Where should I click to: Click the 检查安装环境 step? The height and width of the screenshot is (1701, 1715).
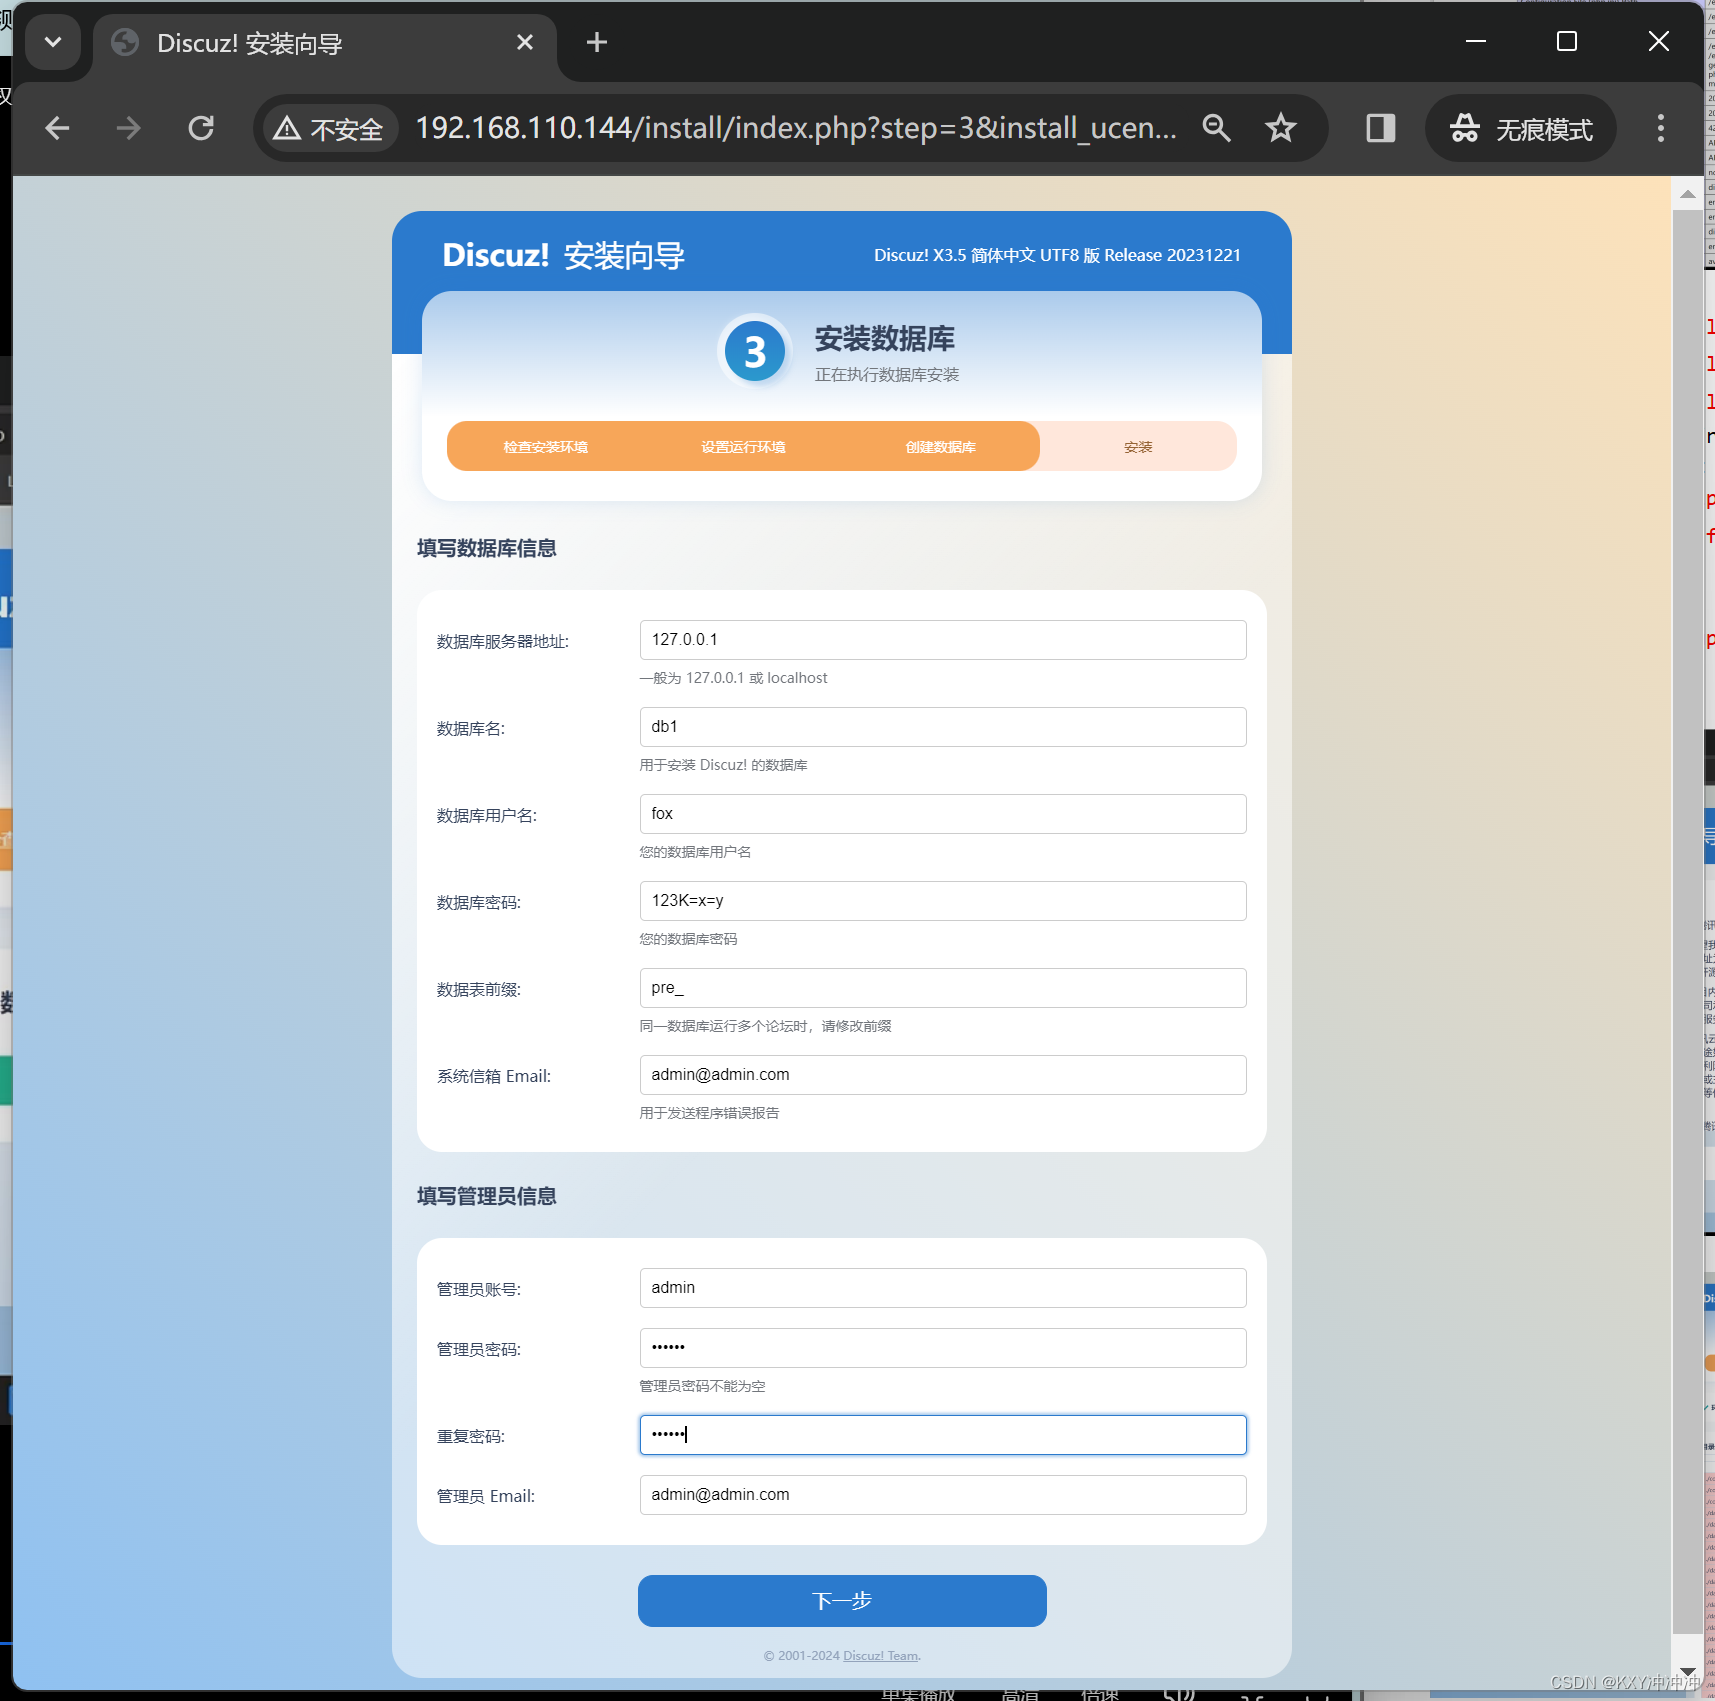pos(546,447)
